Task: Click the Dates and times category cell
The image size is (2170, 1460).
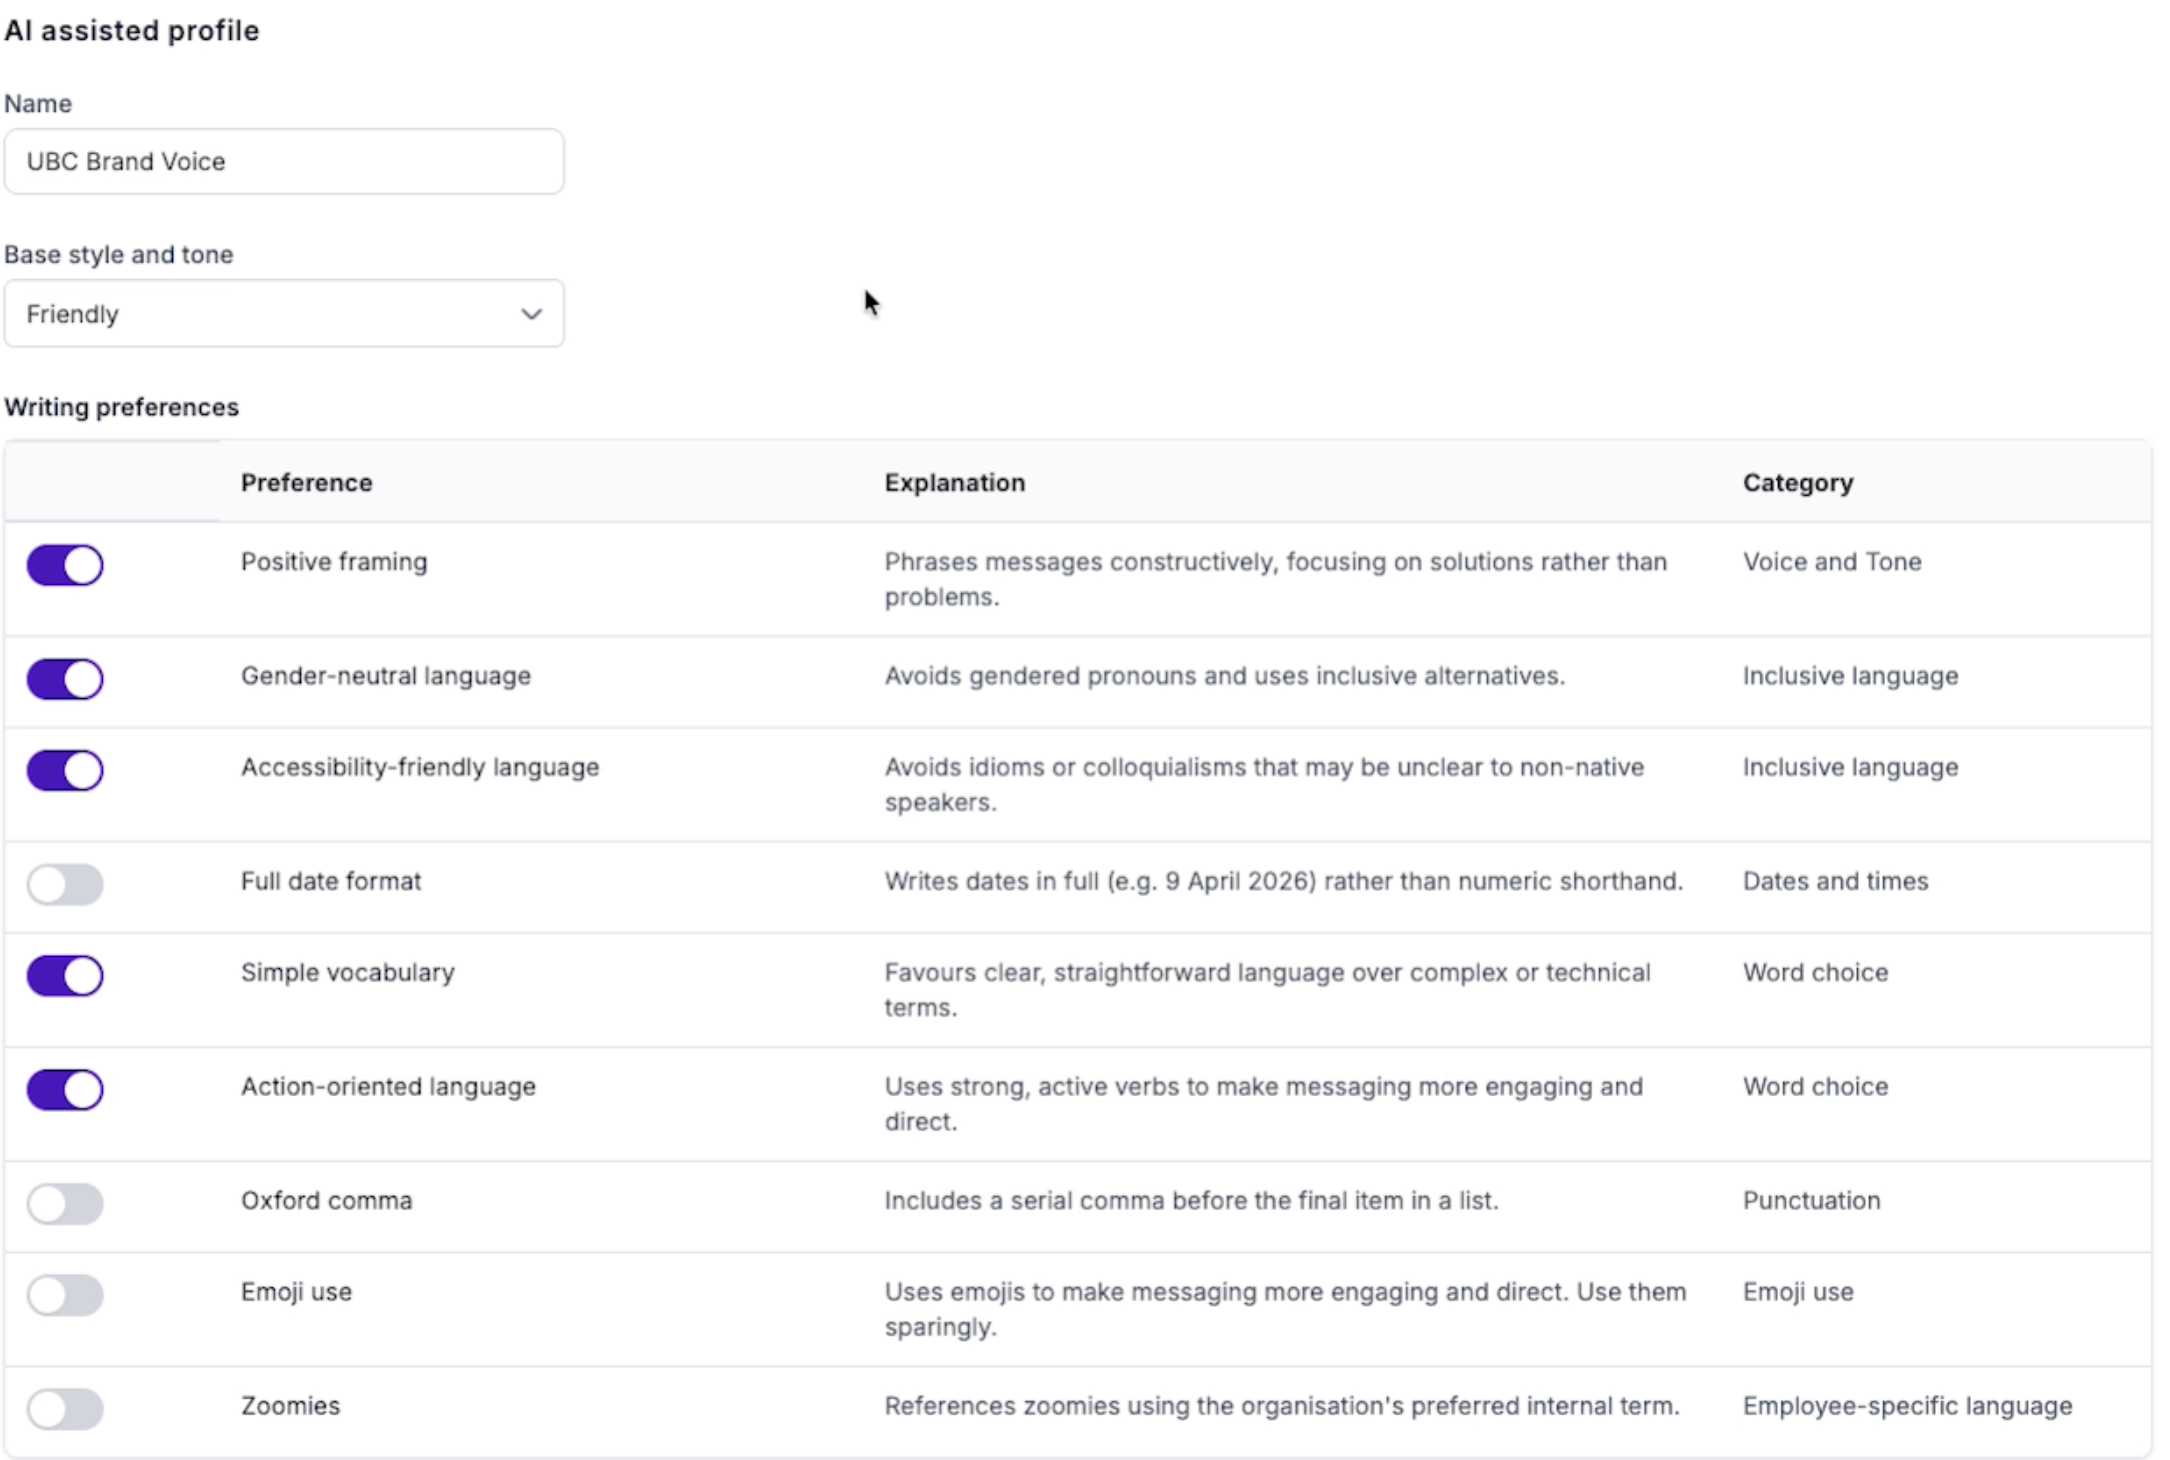Action: [x=1835, y=881]
